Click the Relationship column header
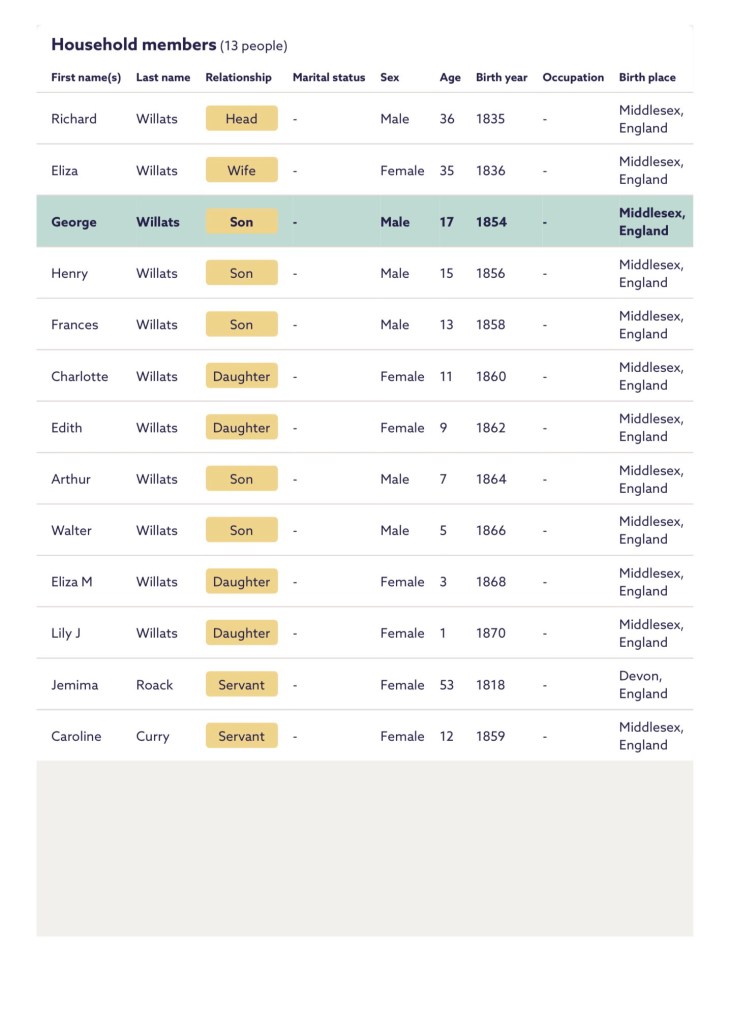 point(238,78)
